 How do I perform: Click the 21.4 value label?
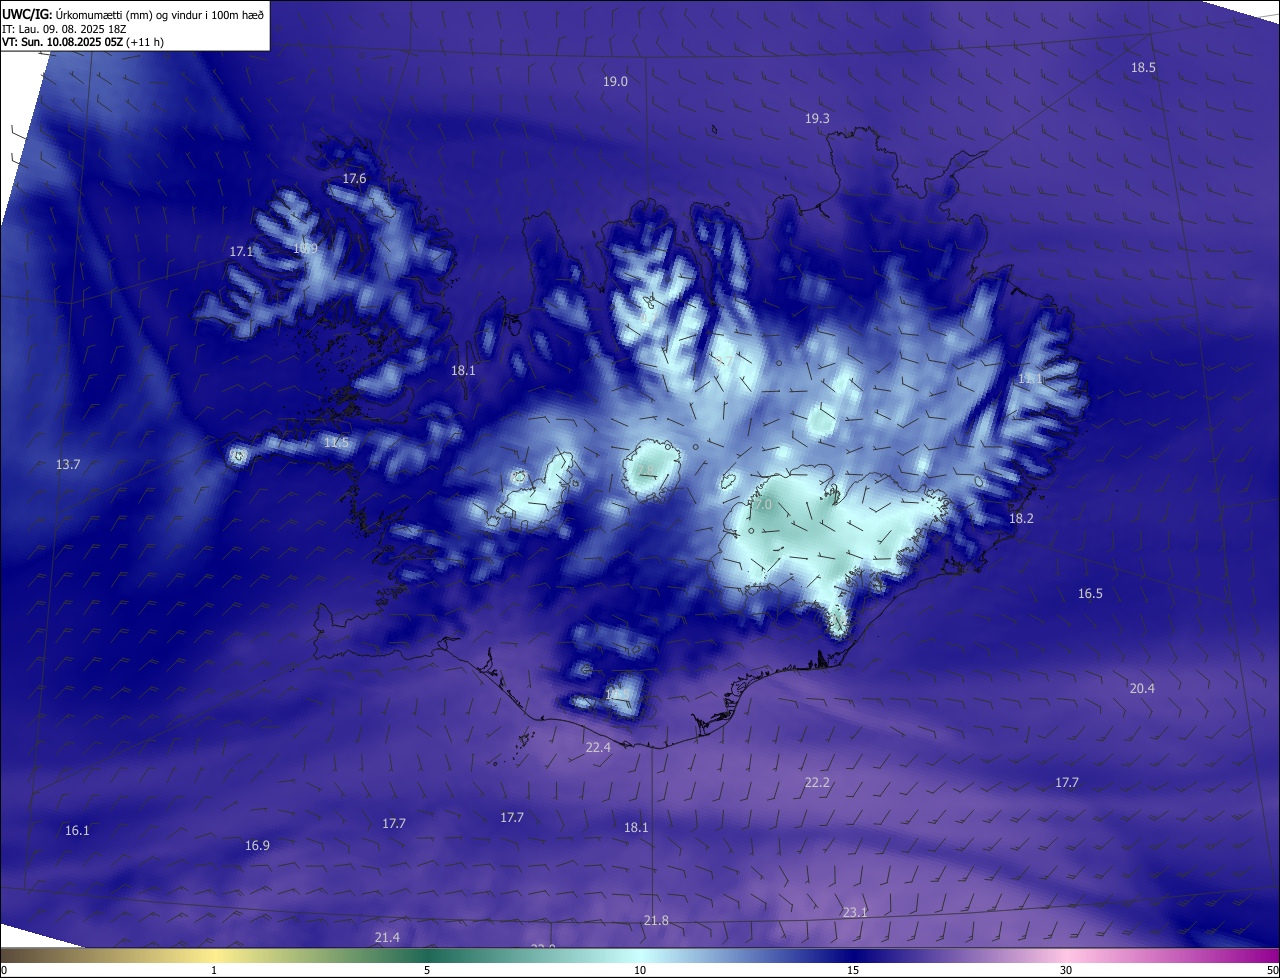[x=387, y=938]
